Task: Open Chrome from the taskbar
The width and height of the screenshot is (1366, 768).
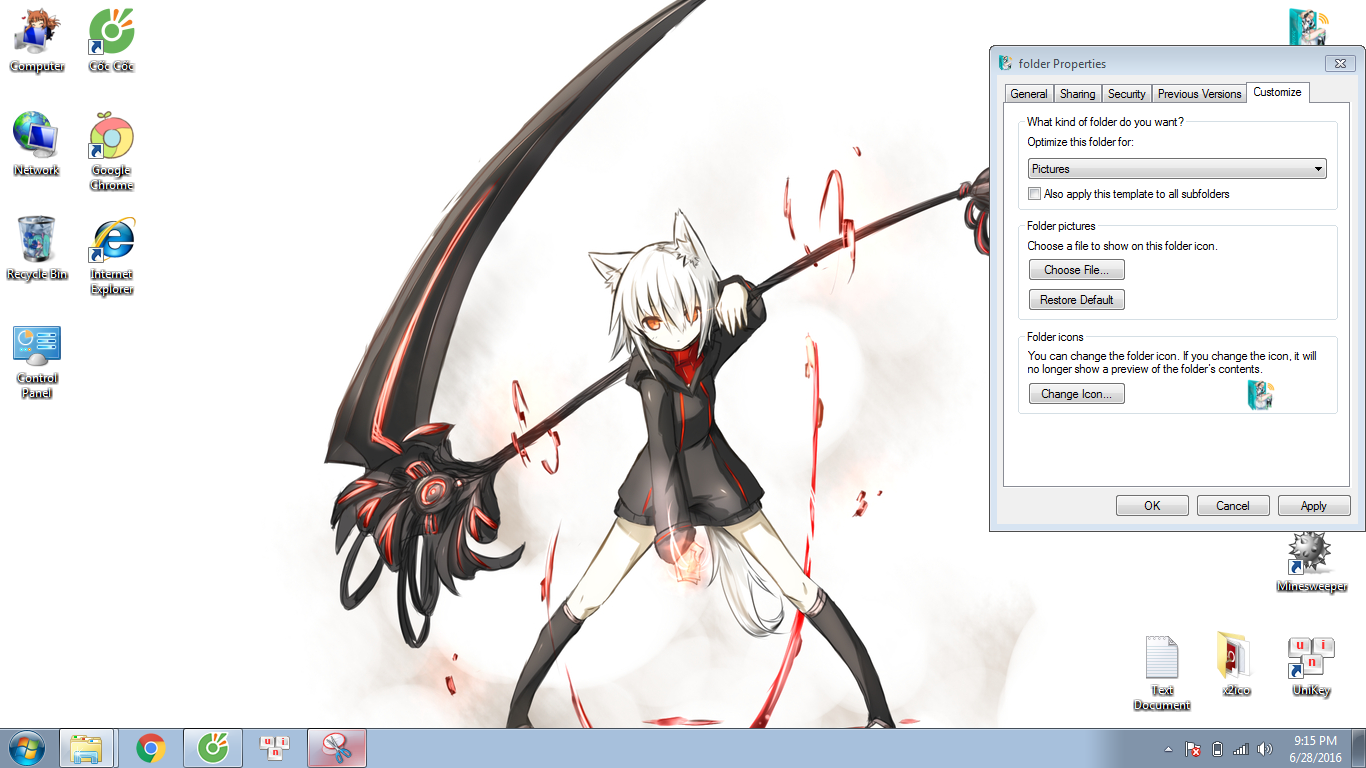Action: [x=151, y=748]
